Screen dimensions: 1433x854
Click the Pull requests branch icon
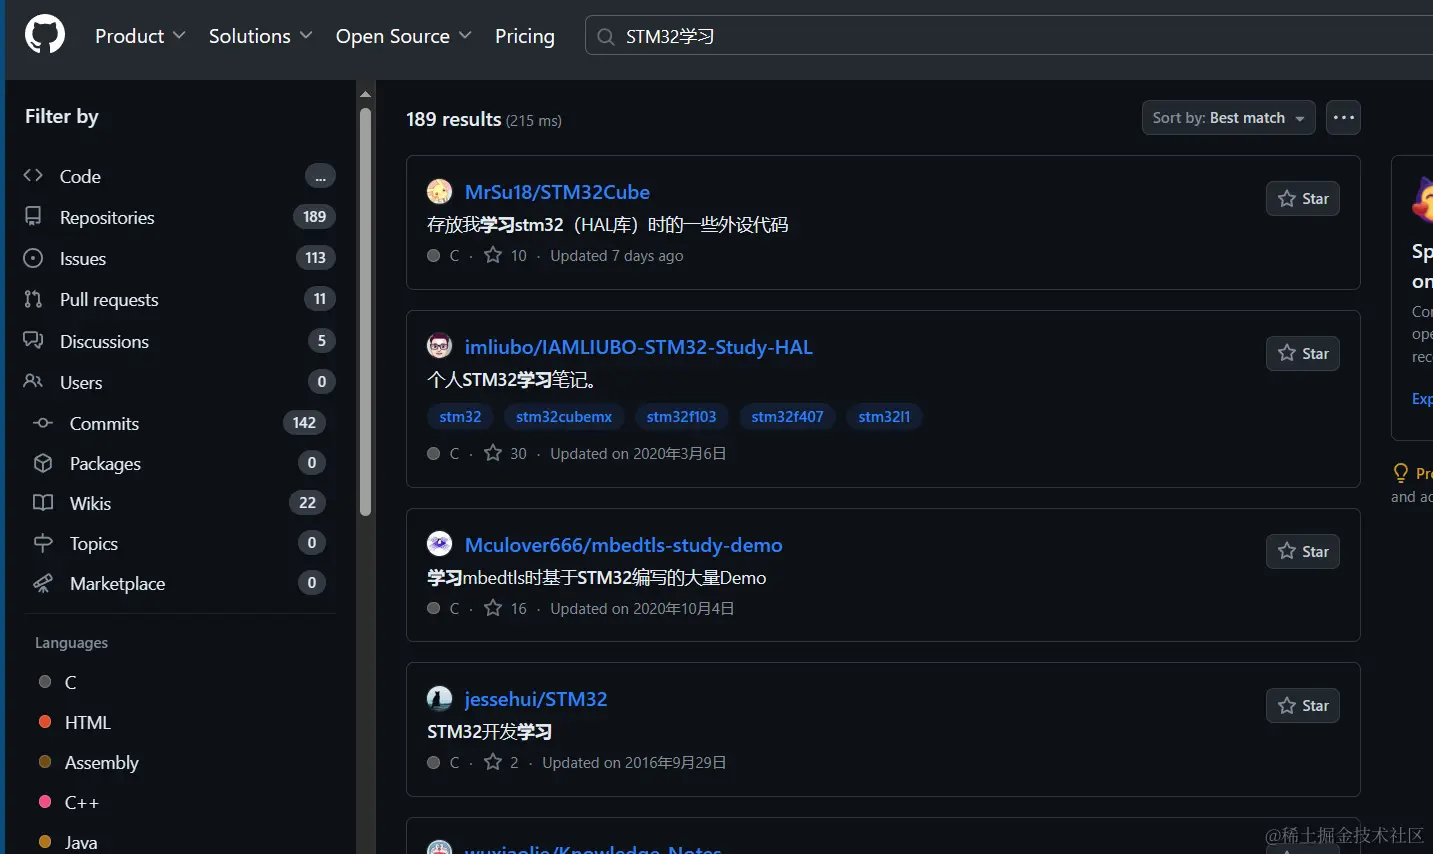[x=33, y=299]
